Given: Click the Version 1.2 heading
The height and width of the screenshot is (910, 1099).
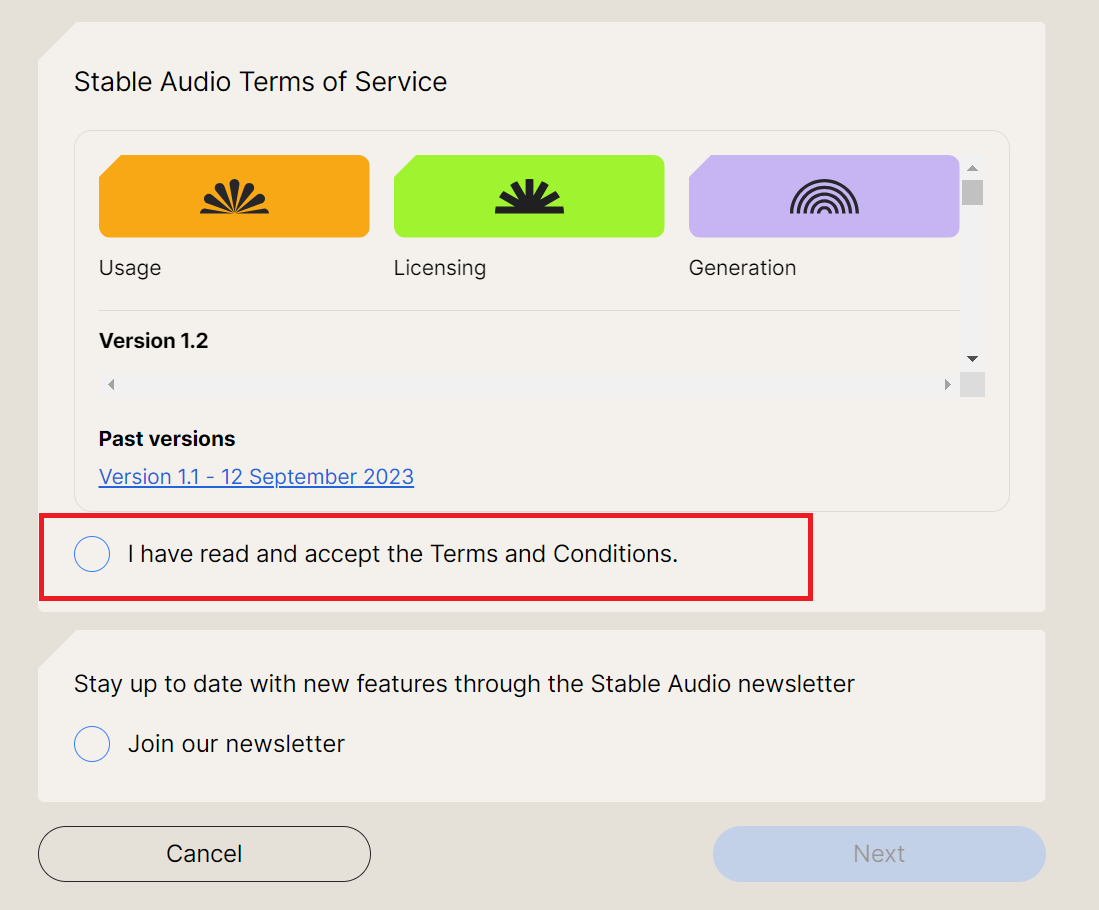Looking at the screenshot, I should click(x=153, y=341).
